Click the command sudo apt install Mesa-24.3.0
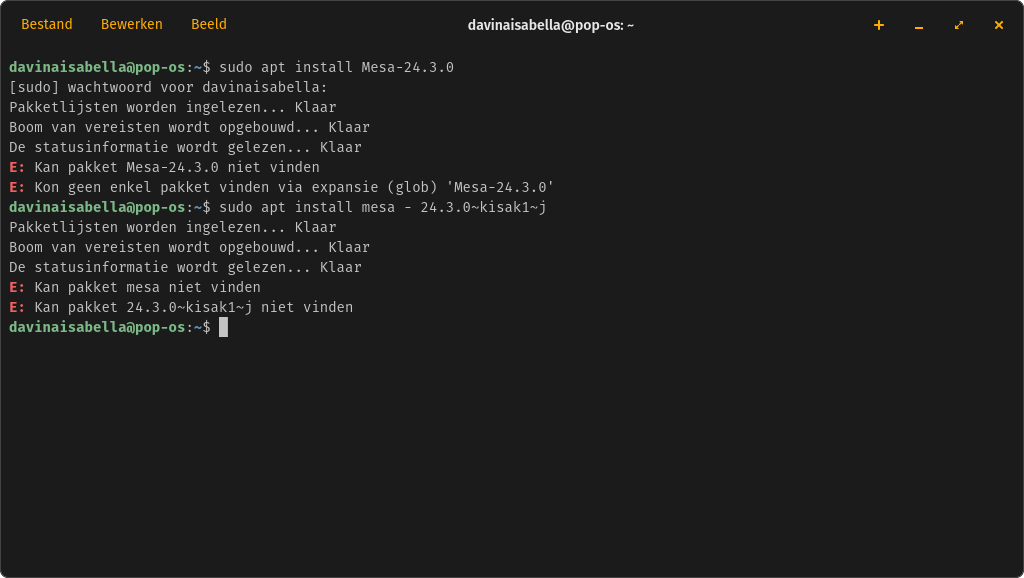 (336, 67)
